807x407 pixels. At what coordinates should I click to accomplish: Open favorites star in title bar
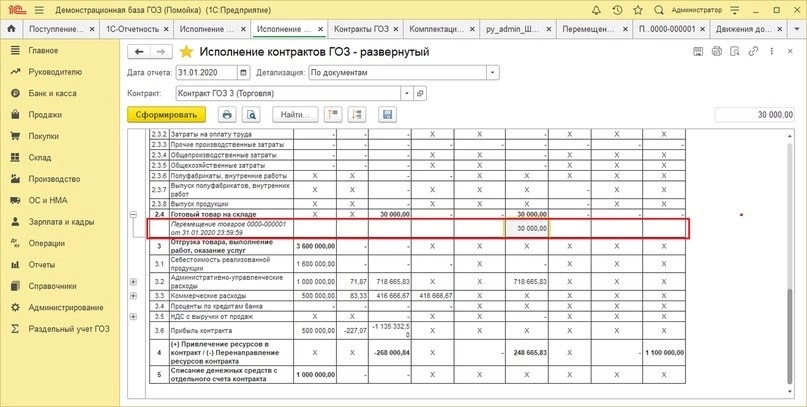[x=638, y=10]
